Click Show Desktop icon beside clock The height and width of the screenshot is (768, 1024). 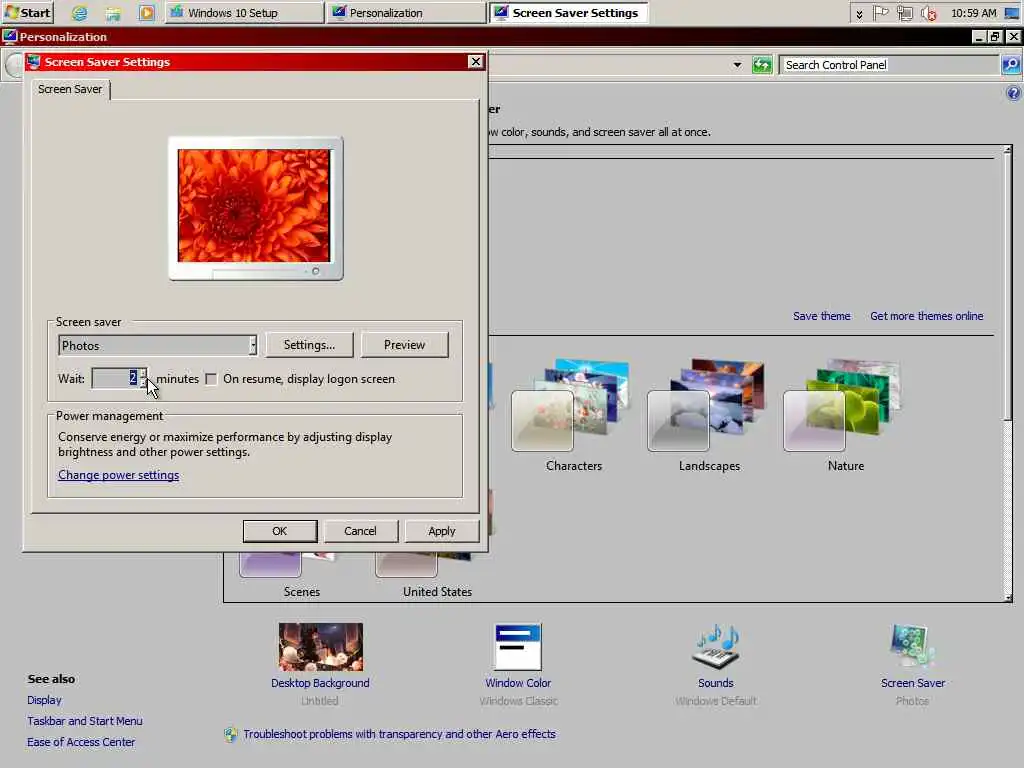tap(1010, 13)
